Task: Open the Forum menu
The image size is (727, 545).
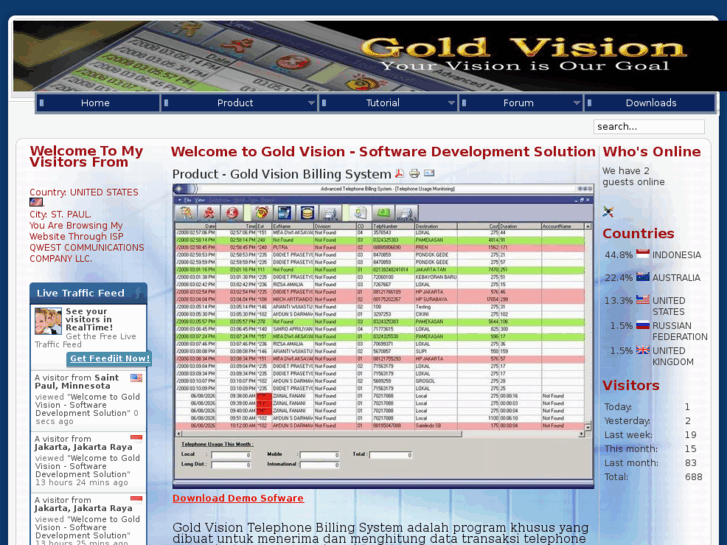Action: point(518,103)
